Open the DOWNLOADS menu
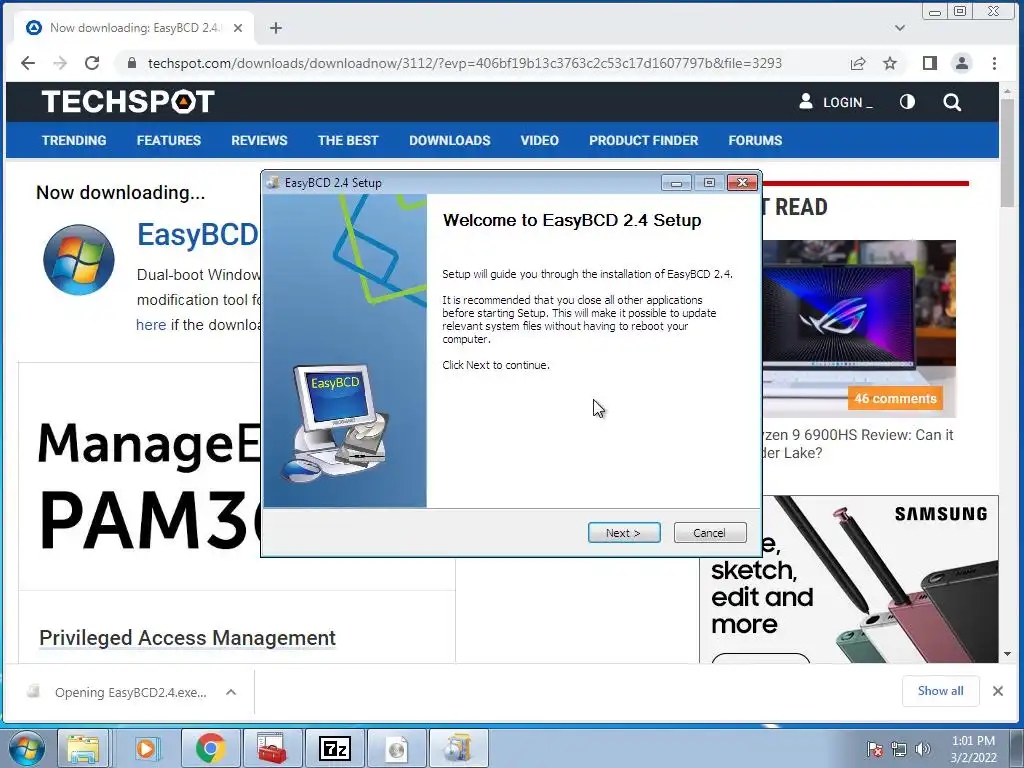Viewport: 1024px width, 768px height. [x=449, y=140]
